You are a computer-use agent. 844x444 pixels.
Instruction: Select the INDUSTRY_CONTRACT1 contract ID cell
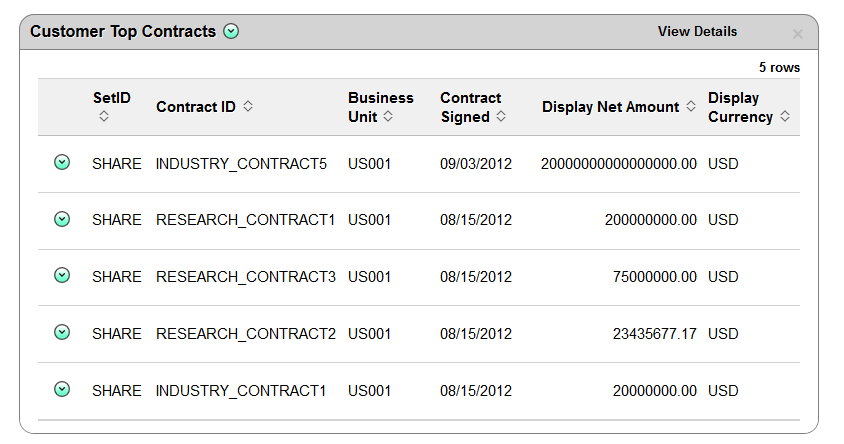pyautogui.click(x=241, y=391)
